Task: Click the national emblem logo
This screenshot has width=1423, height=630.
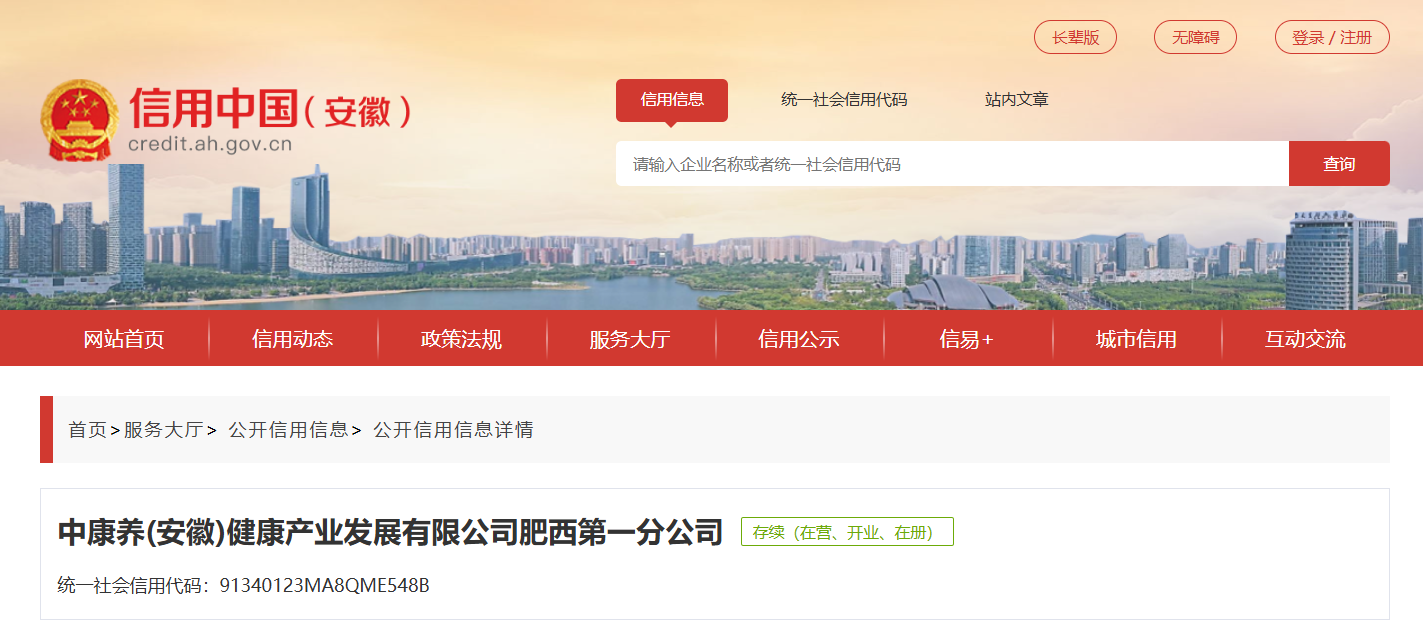Action: pyautogui.click(x=79, y=120)
